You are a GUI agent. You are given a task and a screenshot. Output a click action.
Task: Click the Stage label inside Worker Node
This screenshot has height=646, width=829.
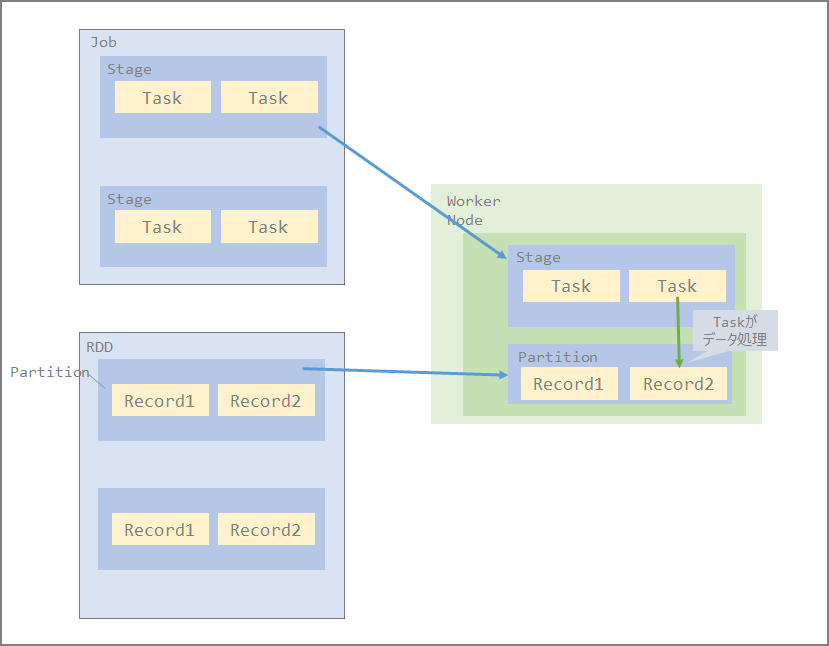pyautogui.click(x=538, y=257)
